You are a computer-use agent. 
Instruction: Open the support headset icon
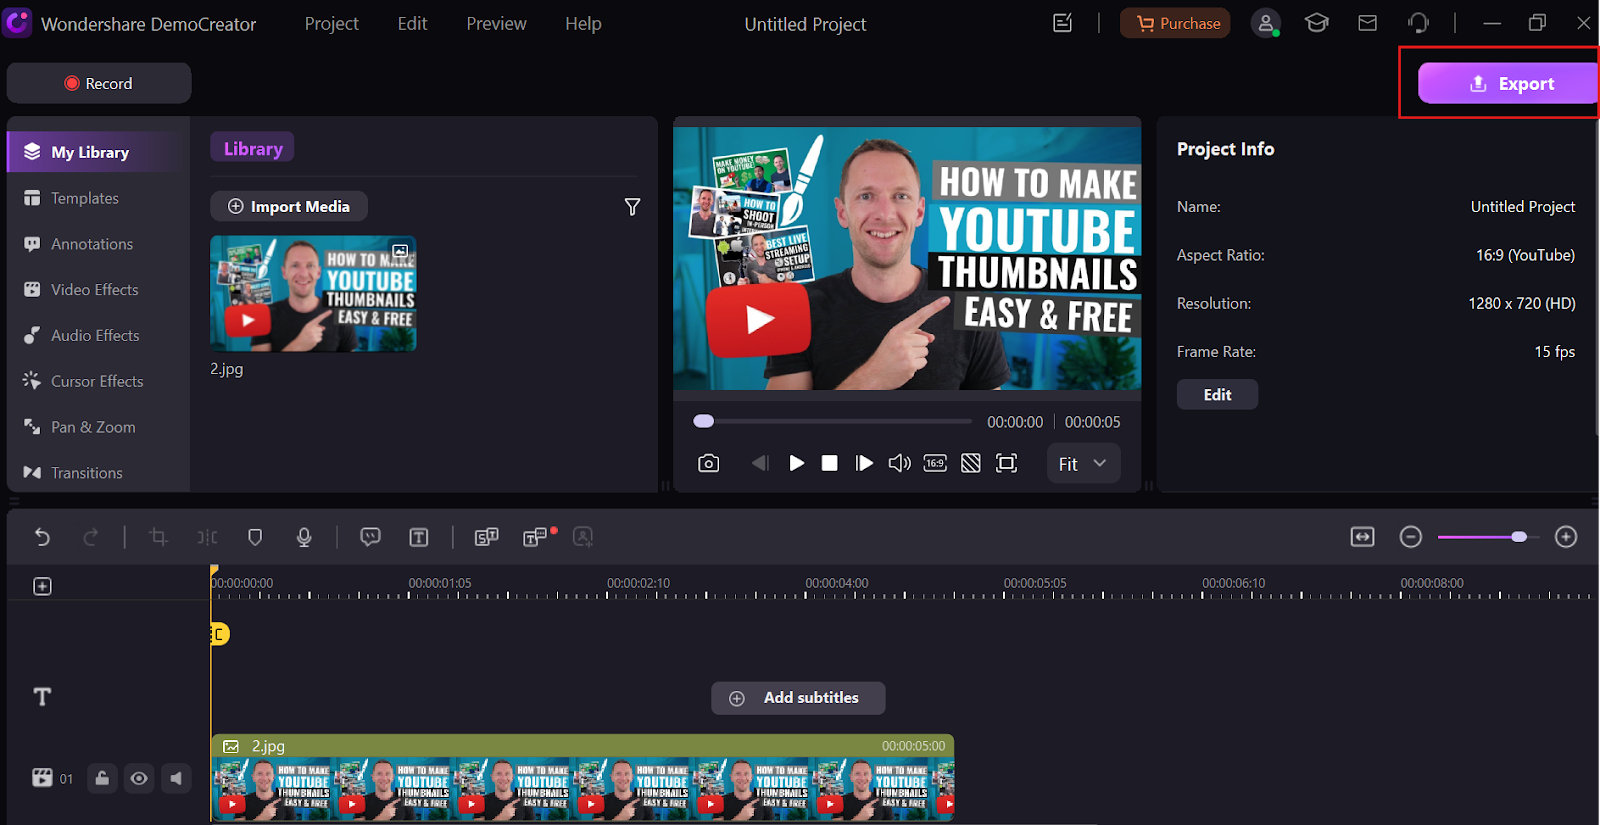(1418, 22)
